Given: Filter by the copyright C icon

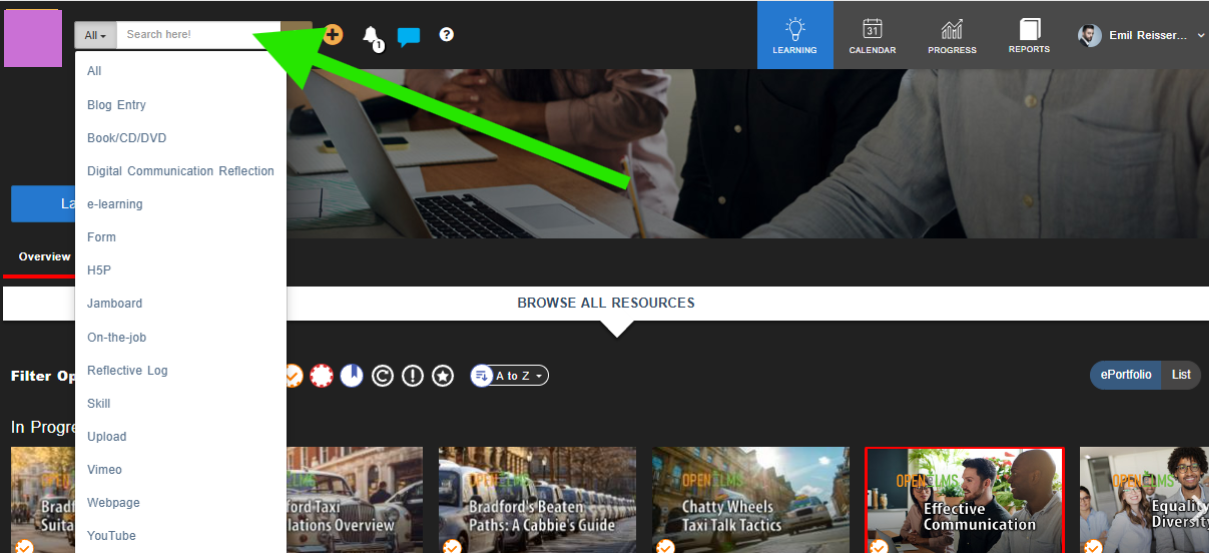Looking at the screenshot, I should click(x=382, y=376).
